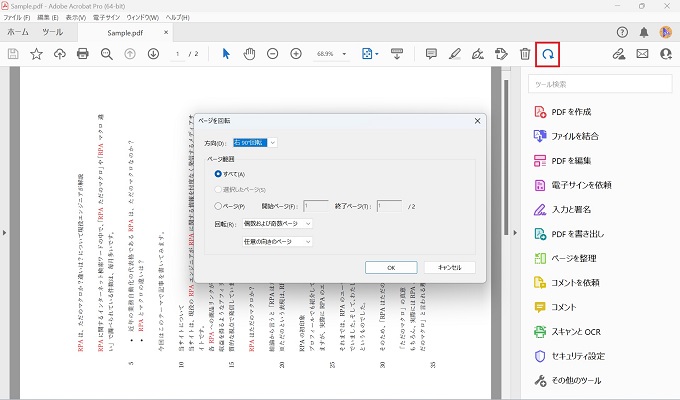
Task: Go to next page arrow
Action: (153, 54)
